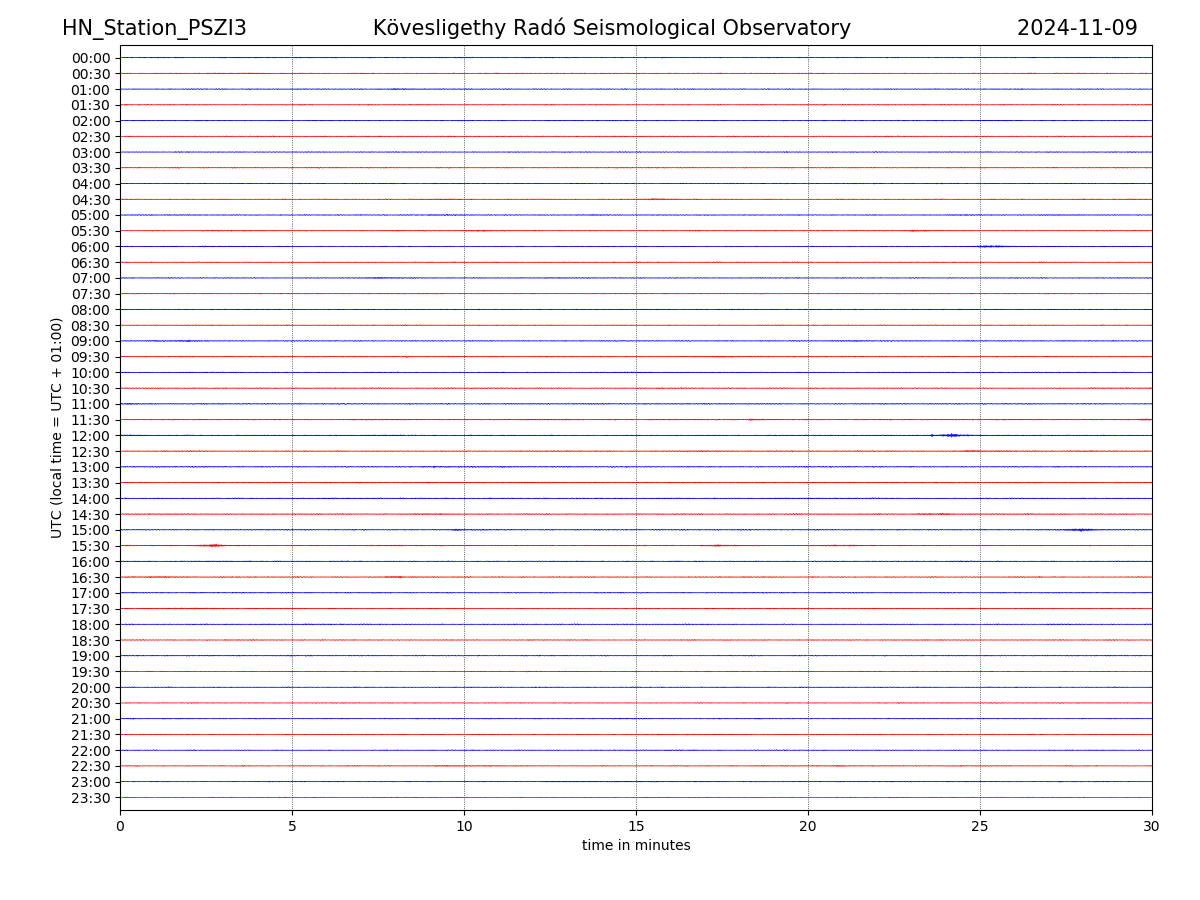
Task: Select the blue burst on the 15:00 trace
Action: point(1080,530)
